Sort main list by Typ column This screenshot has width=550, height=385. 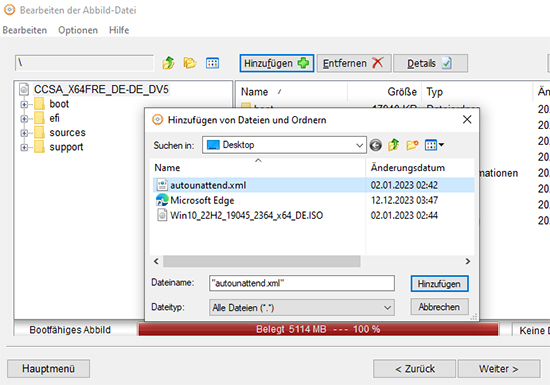click(x=477, y=92)
